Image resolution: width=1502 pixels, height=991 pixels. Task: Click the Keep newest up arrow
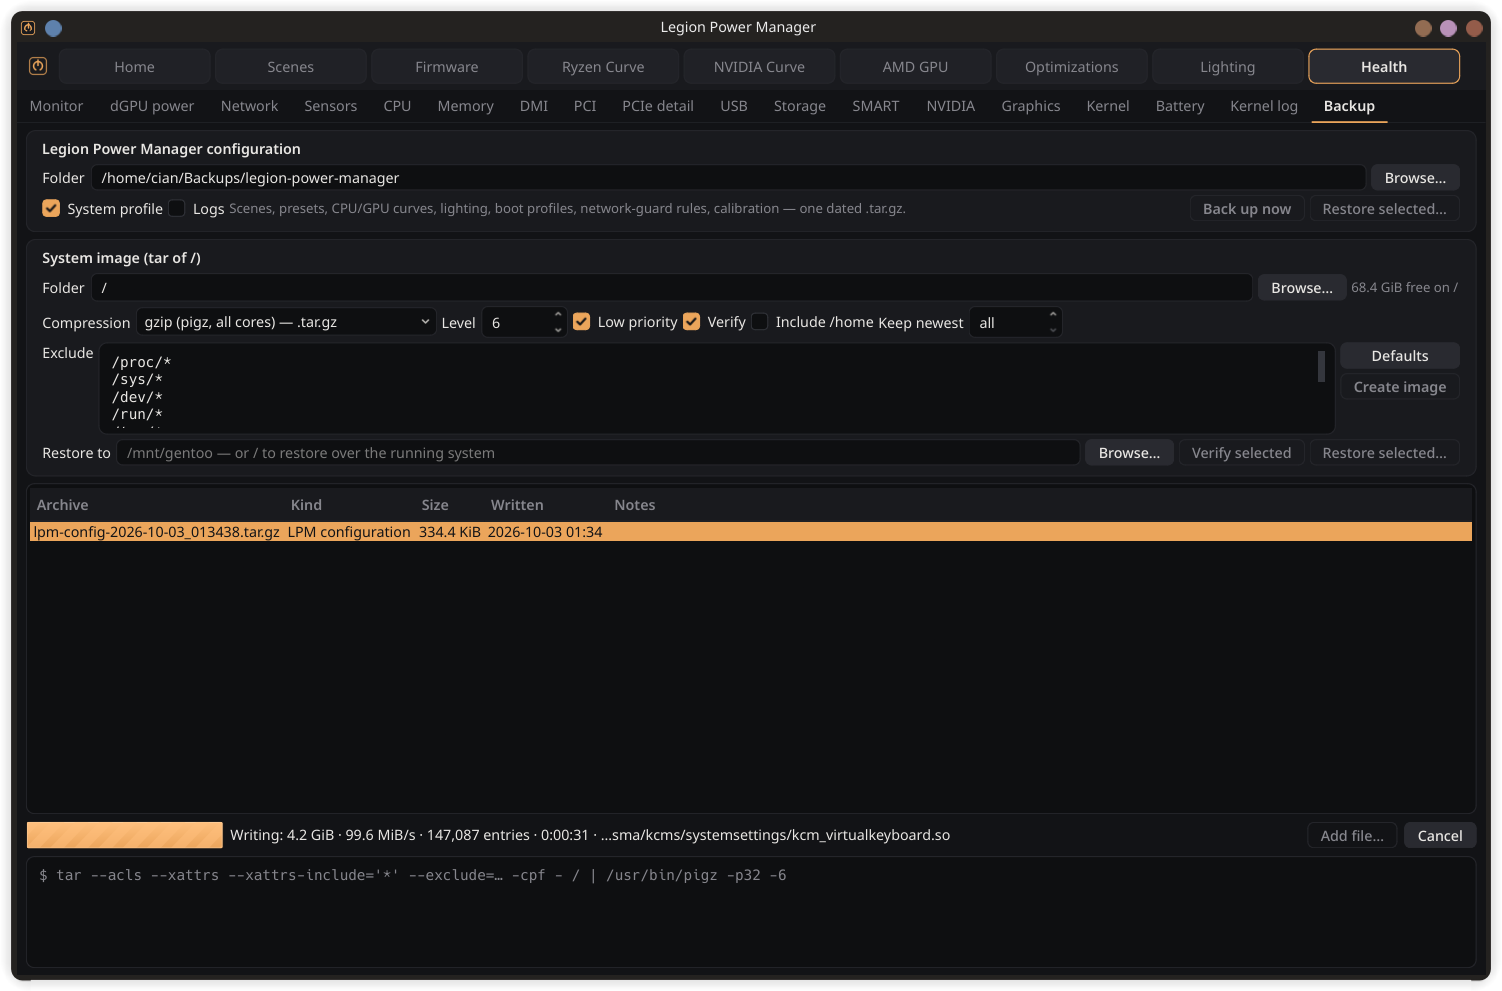coord(1053,315)
